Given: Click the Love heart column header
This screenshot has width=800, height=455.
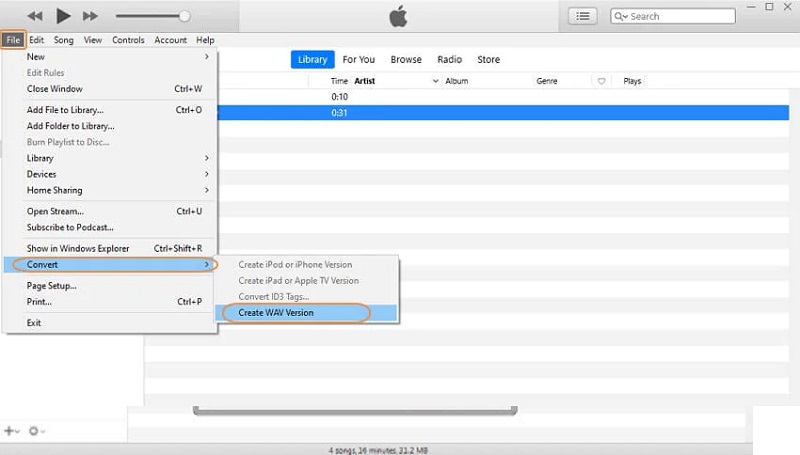Looking at the screenshot, I should (602, 81).
